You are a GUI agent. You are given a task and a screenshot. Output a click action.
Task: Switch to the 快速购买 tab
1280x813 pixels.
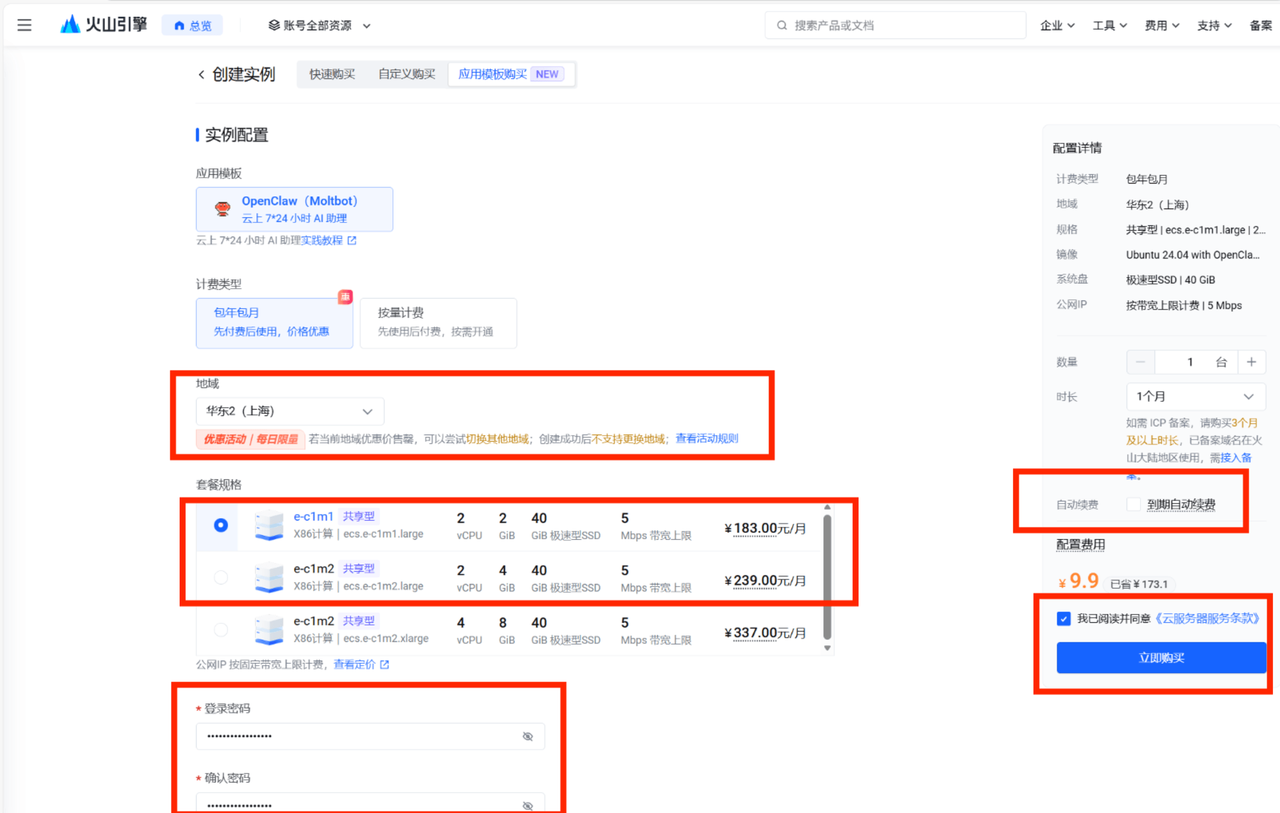pyautogui.click(x=332, y=74)
